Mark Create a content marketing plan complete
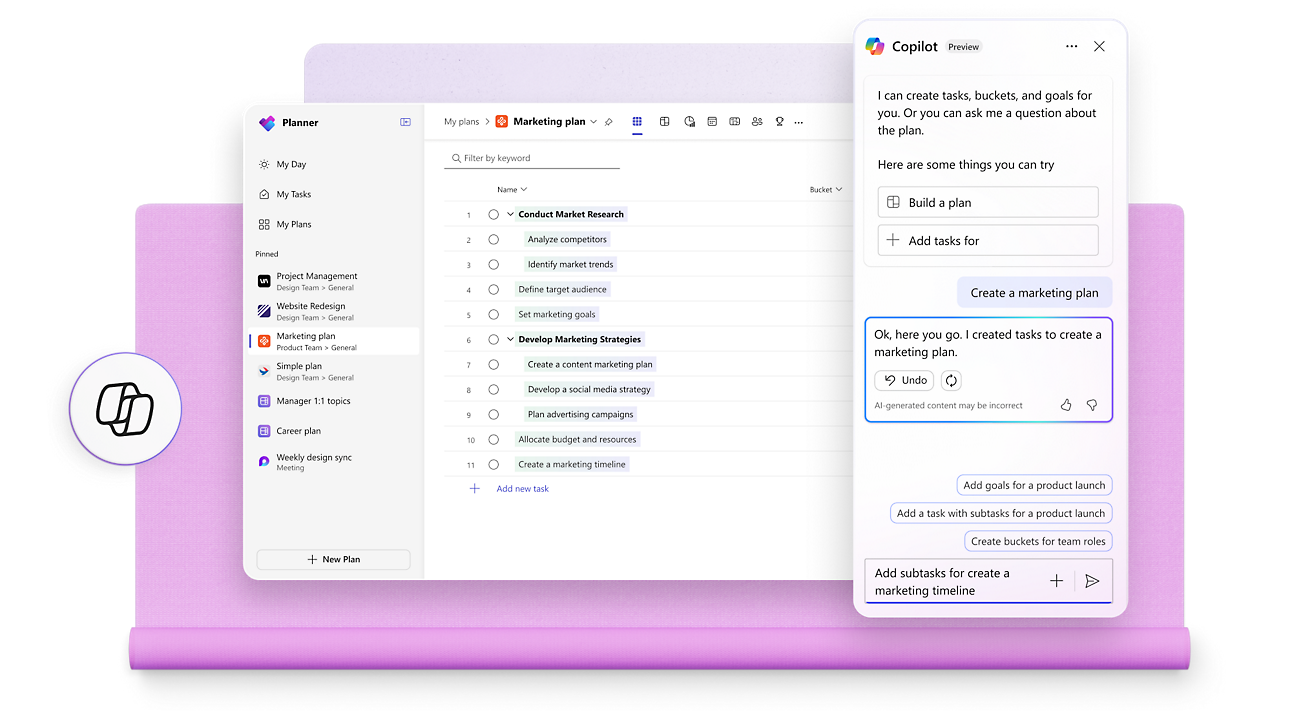This screenshot has width=1292, height=727. (x=493, y=364)
